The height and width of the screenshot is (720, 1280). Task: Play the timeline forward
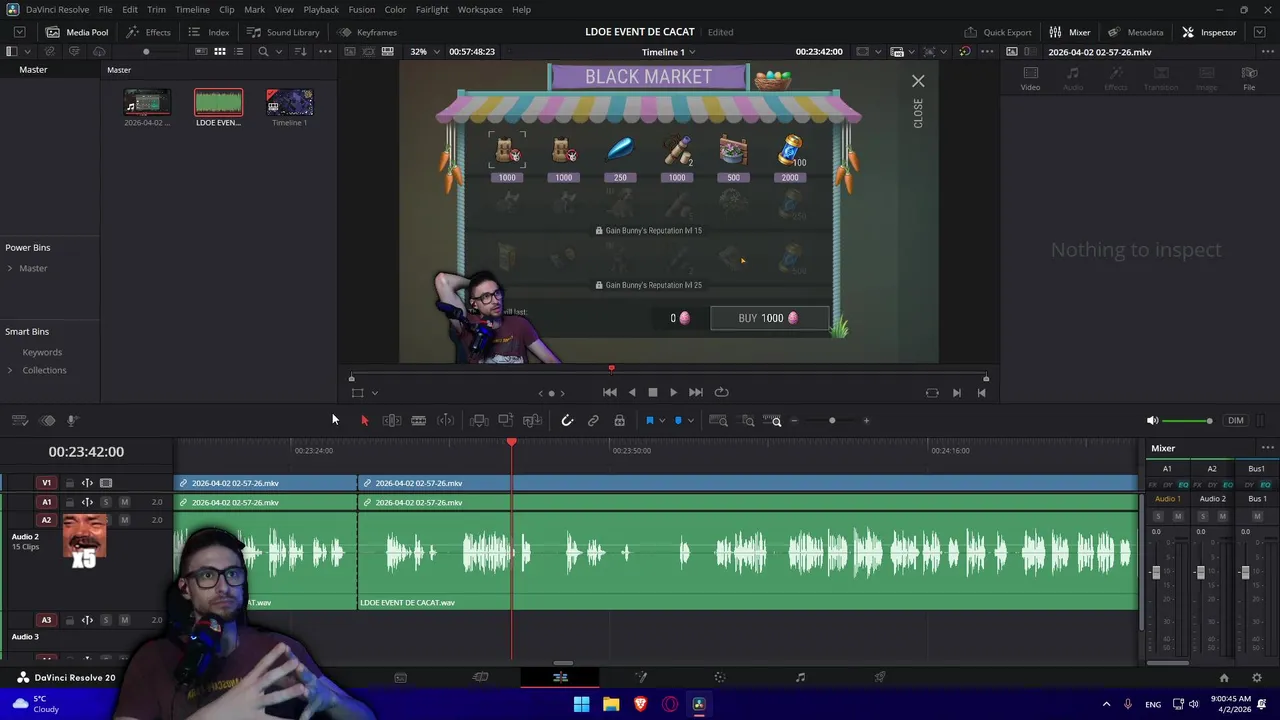click(x=673, y=393)
